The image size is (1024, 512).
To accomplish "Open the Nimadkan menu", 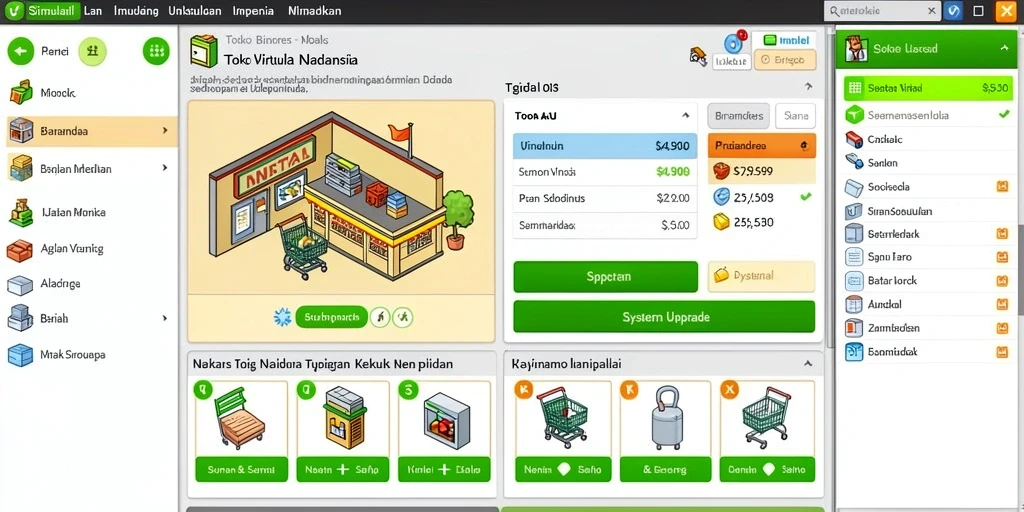I will (314, 11).
